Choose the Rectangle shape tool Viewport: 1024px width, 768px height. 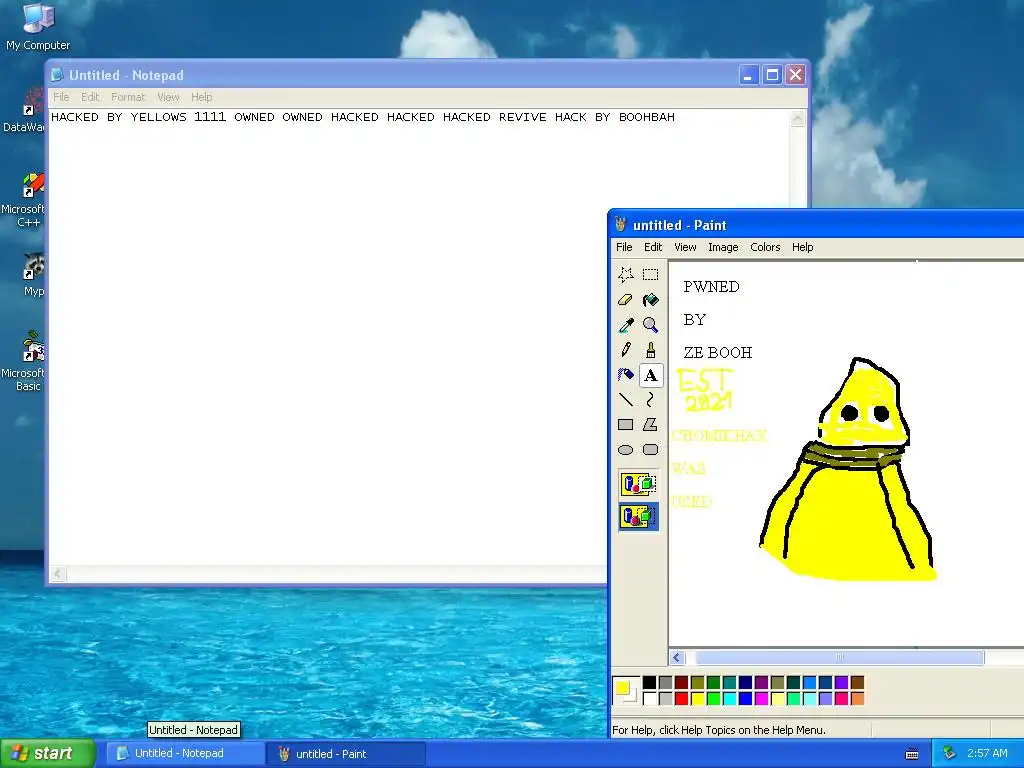(x=626, y=424)
